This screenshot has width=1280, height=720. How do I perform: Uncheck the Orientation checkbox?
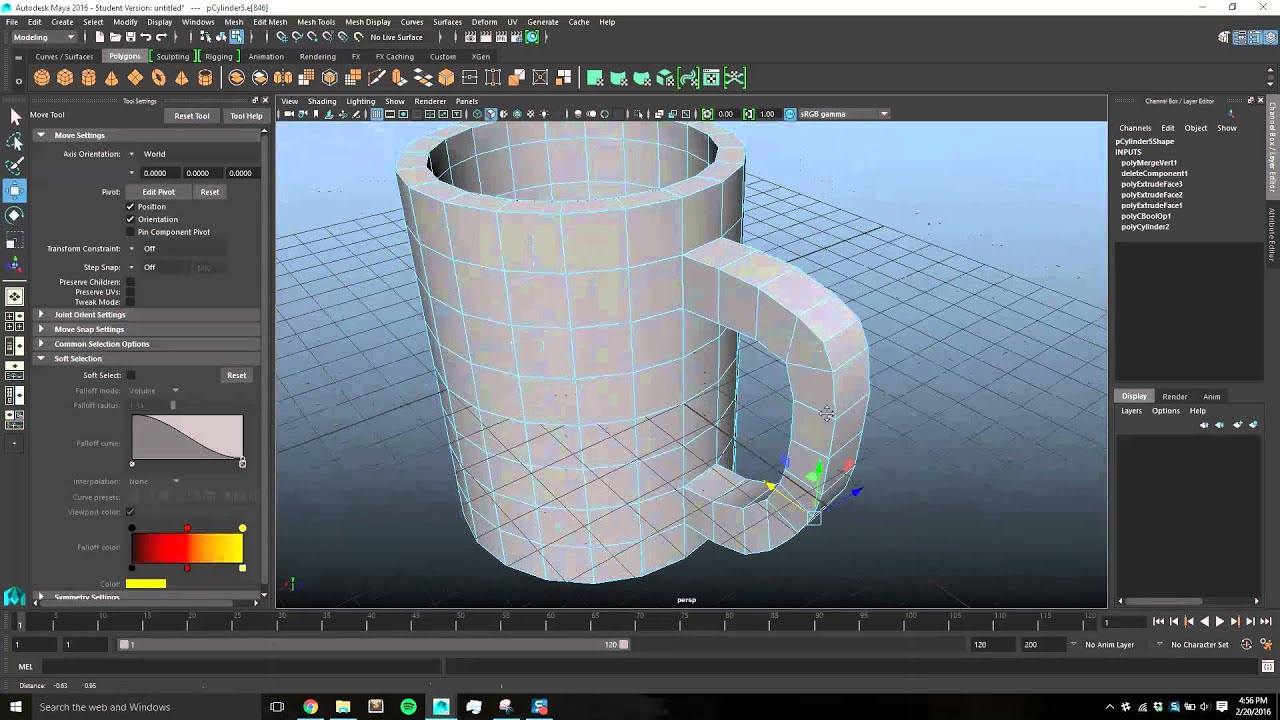(130, 219)
